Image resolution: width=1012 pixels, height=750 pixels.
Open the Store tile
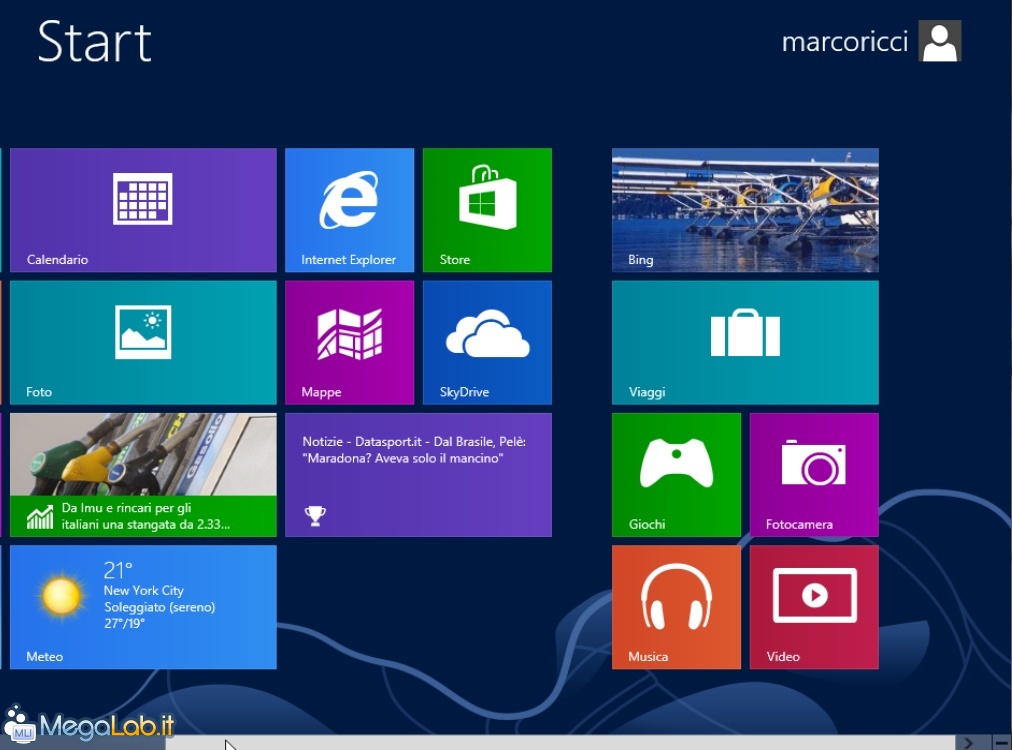487,210
